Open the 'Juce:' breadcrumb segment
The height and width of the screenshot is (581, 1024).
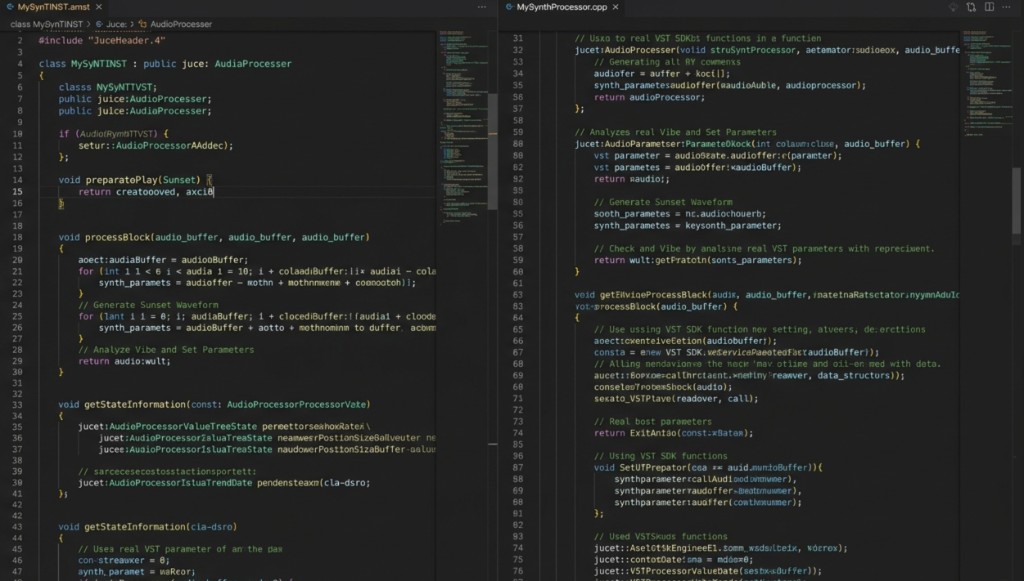pyautogui.click(x=116, y=24)
